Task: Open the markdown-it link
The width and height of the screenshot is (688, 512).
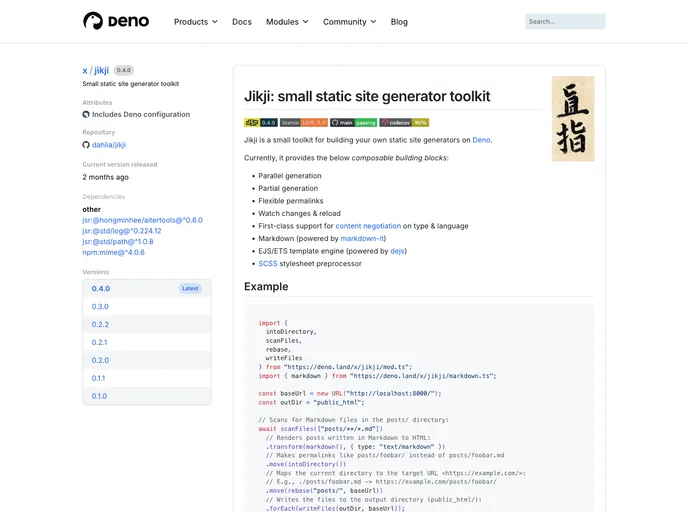Action: click(362, 239)
